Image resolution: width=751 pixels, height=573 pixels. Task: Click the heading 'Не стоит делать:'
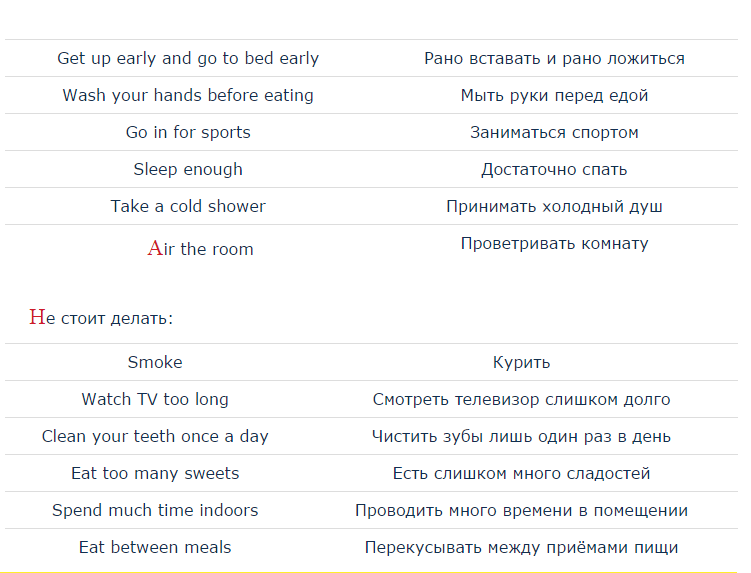click(x=101, y=318)
